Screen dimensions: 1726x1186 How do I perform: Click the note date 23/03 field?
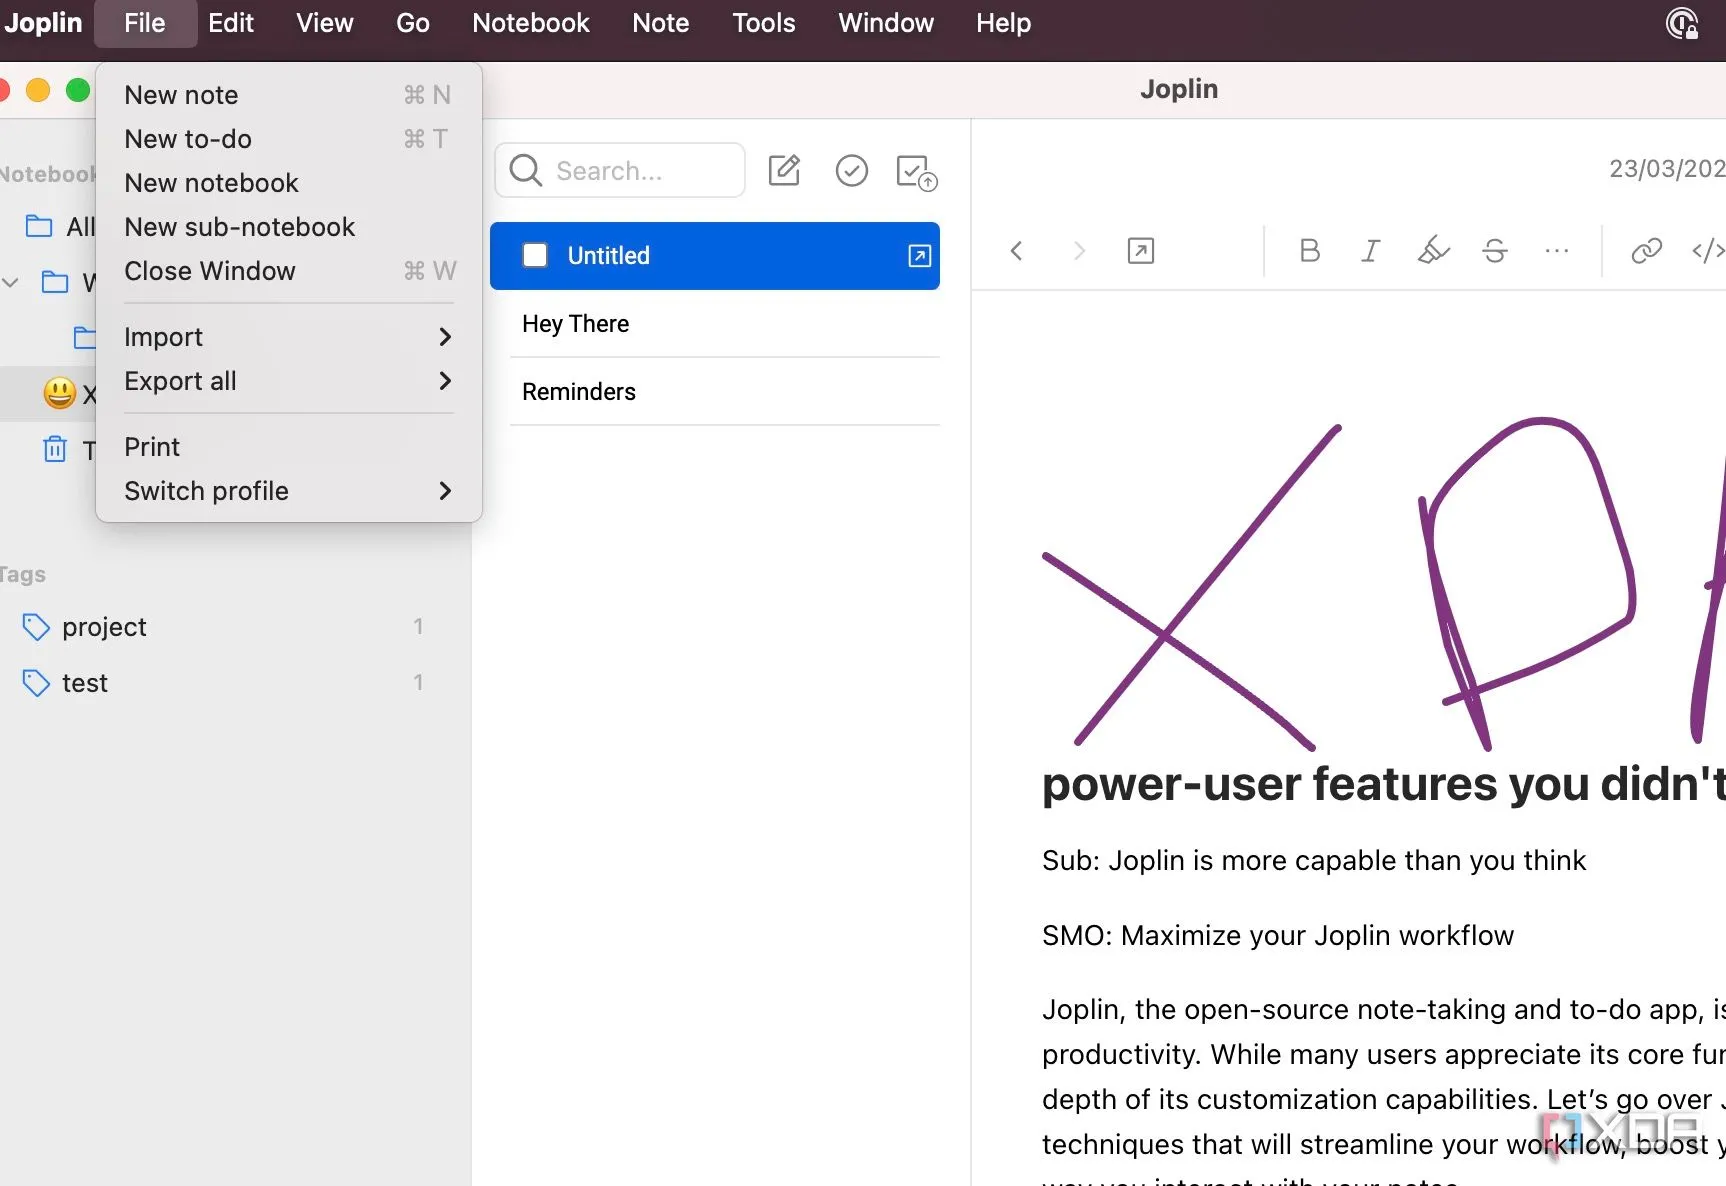(x=1667, y=169)
